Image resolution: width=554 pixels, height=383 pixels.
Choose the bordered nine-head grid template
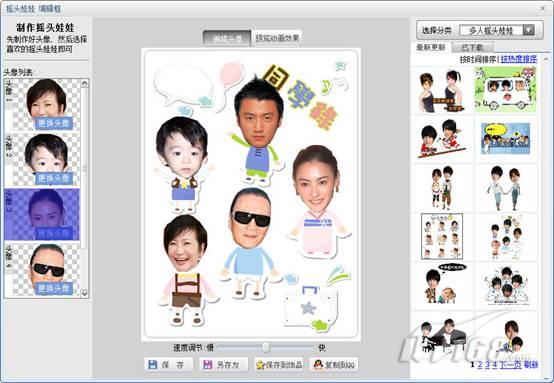pyautogui.click(x=442, y=236)
